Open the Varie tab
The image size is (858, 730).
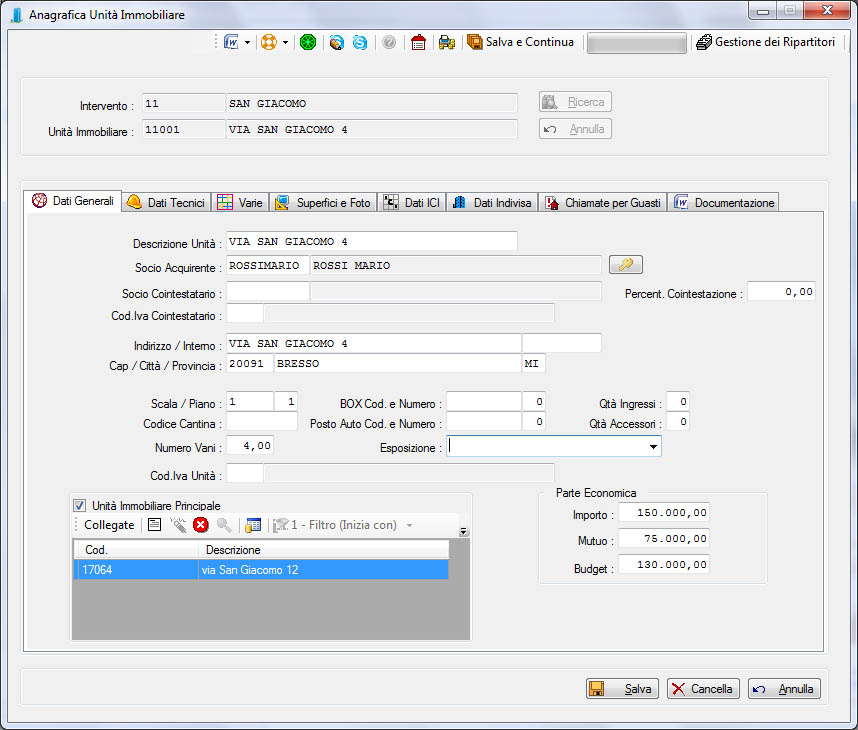click(x=240, y=202)
